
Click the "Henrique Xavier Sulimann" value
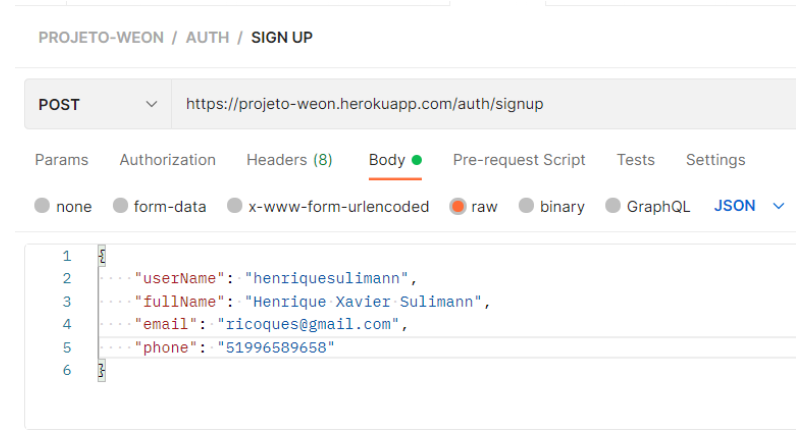coord(363,302)
